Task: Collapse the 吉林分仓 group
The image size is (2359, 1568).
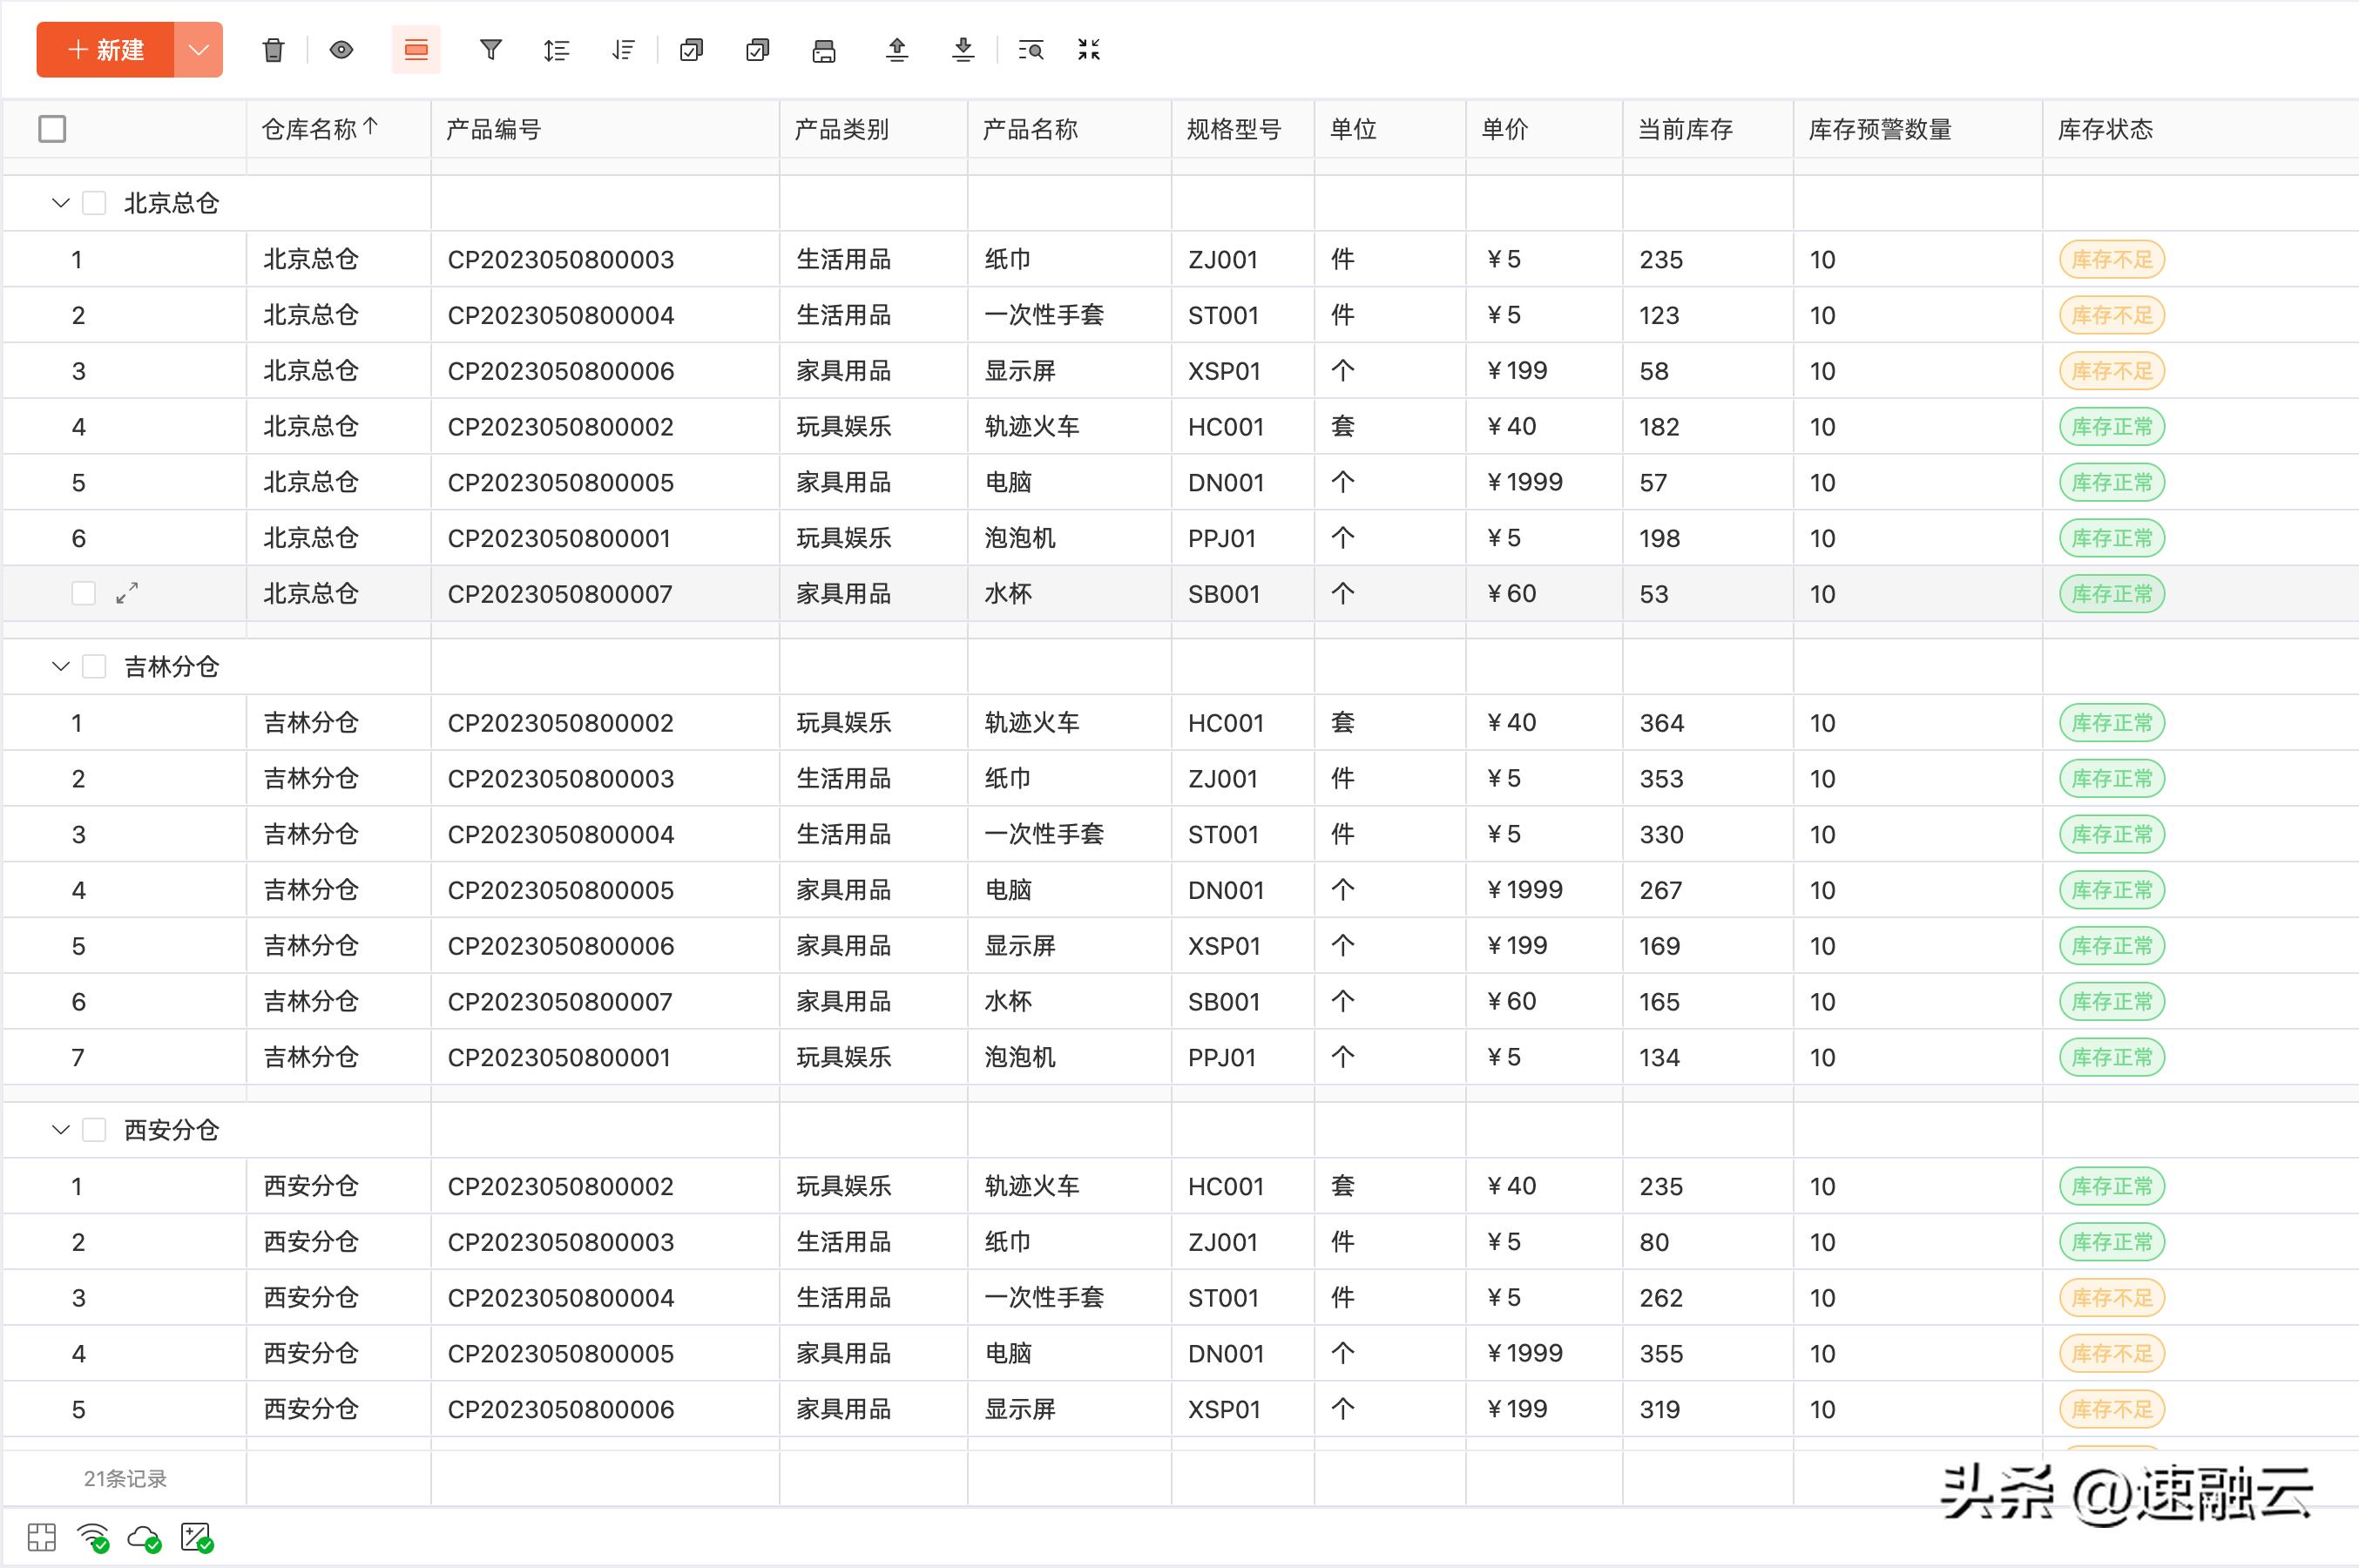Action: (x=59, y=666)
